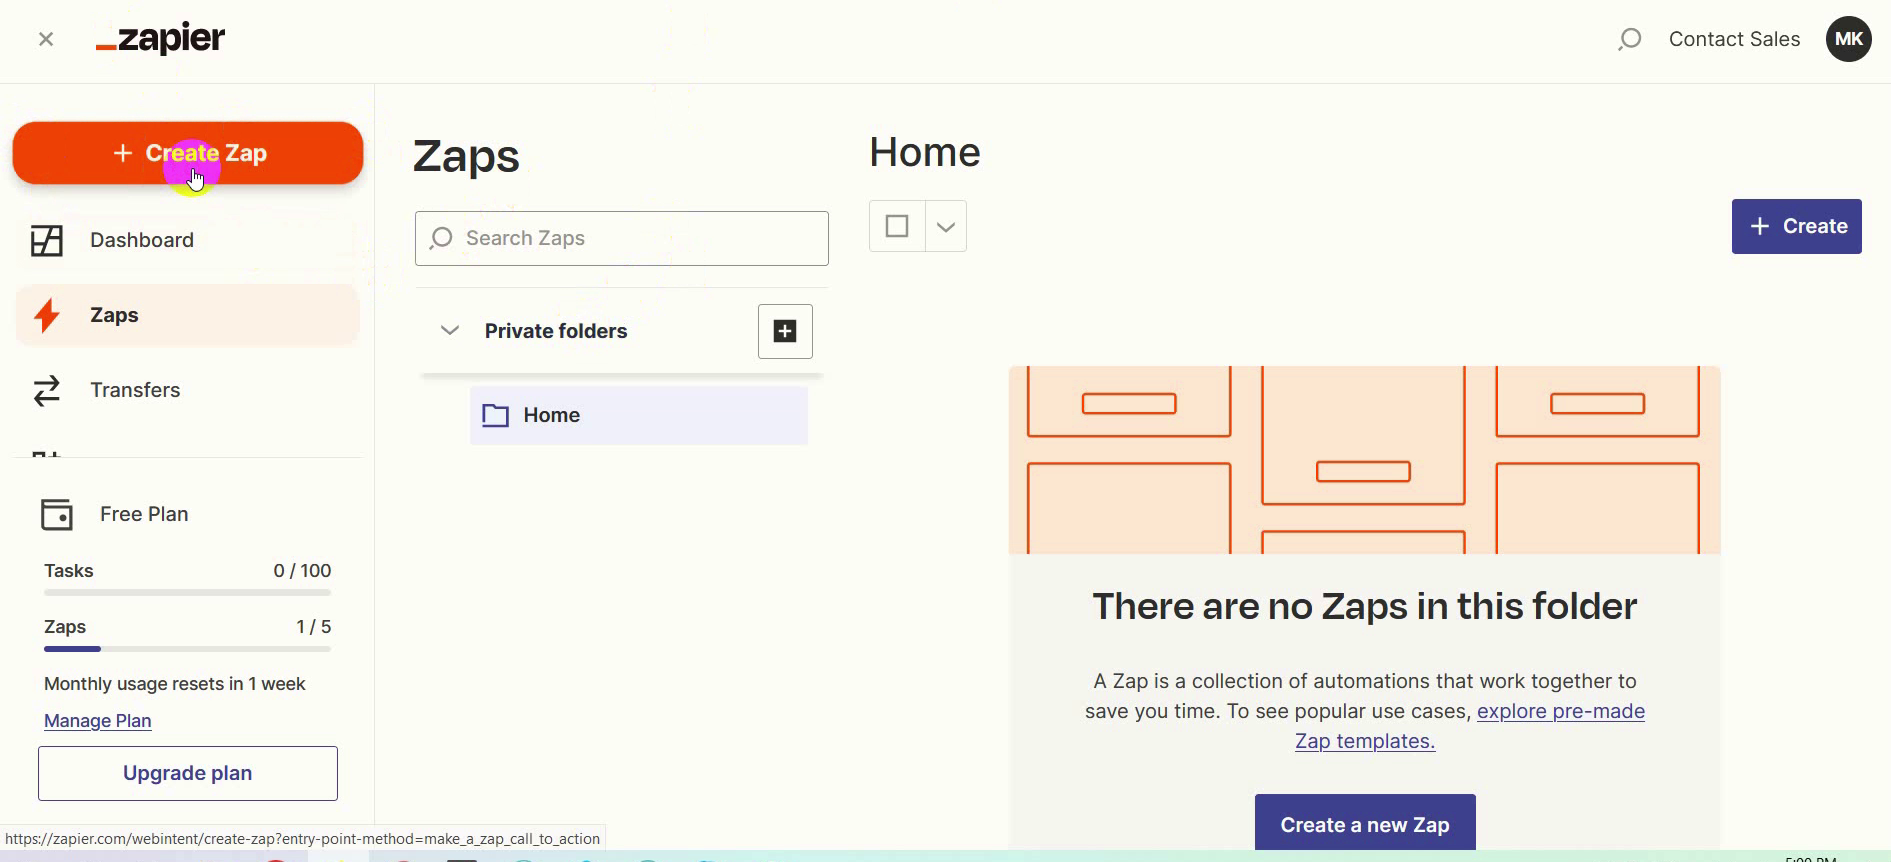Click the Zaps usage progress bar
This screenshot has height=862, width=1891.
[x=187, y=649]
